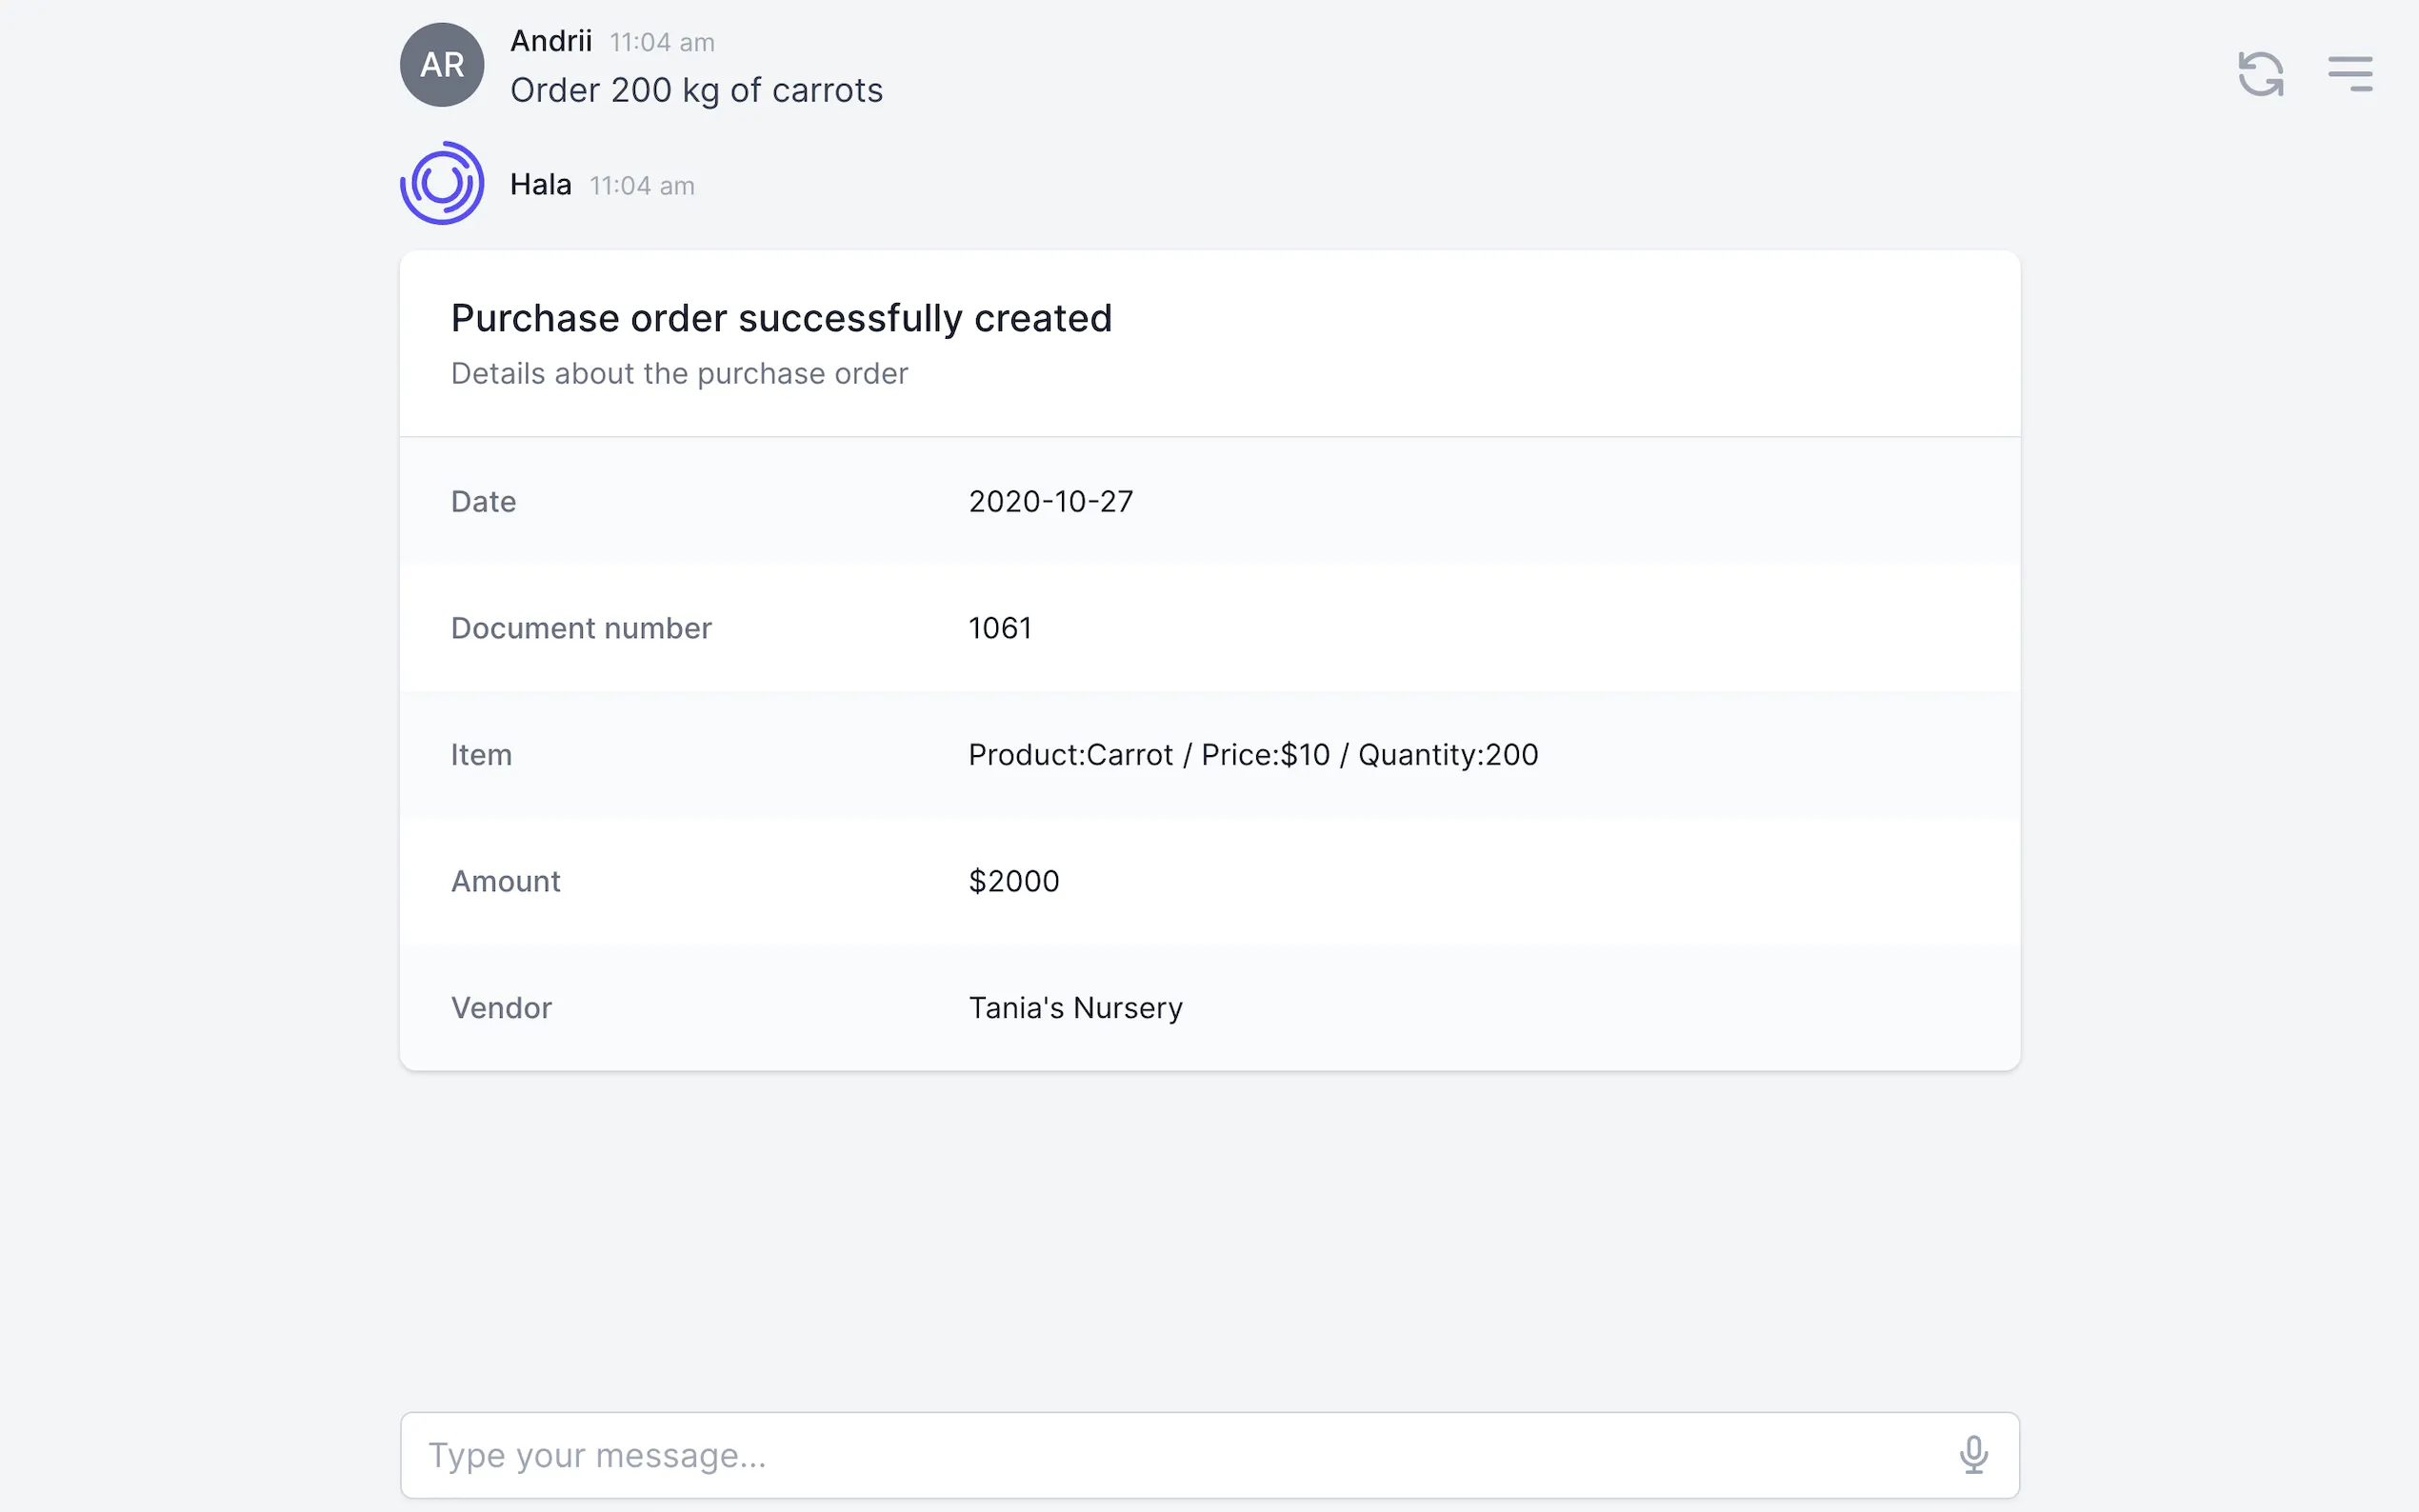Click the Tania's Nursery vendor name
The width and height of the screenshot is (2419, 1512).
(x=1075, y=1008)
